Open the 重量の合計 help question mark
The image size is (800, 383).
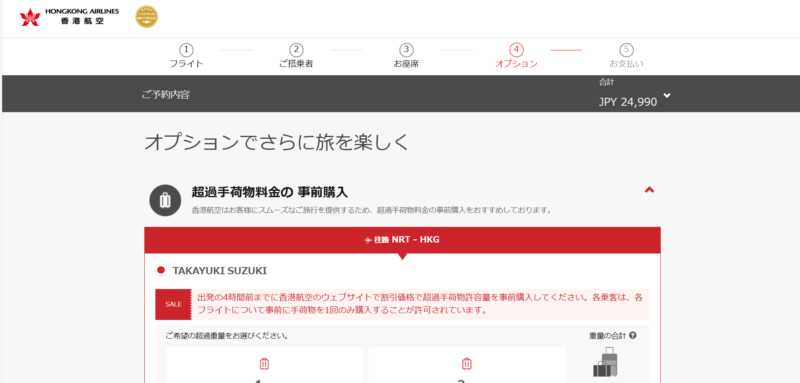(633, 336)
